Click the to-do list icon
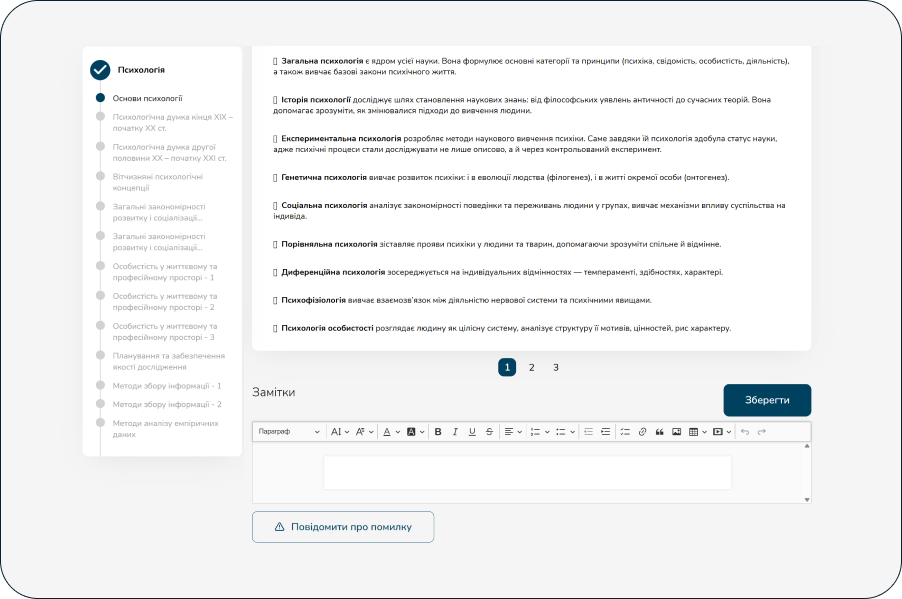This screenshot has height=599, width=902. click(x=625, y=432)
